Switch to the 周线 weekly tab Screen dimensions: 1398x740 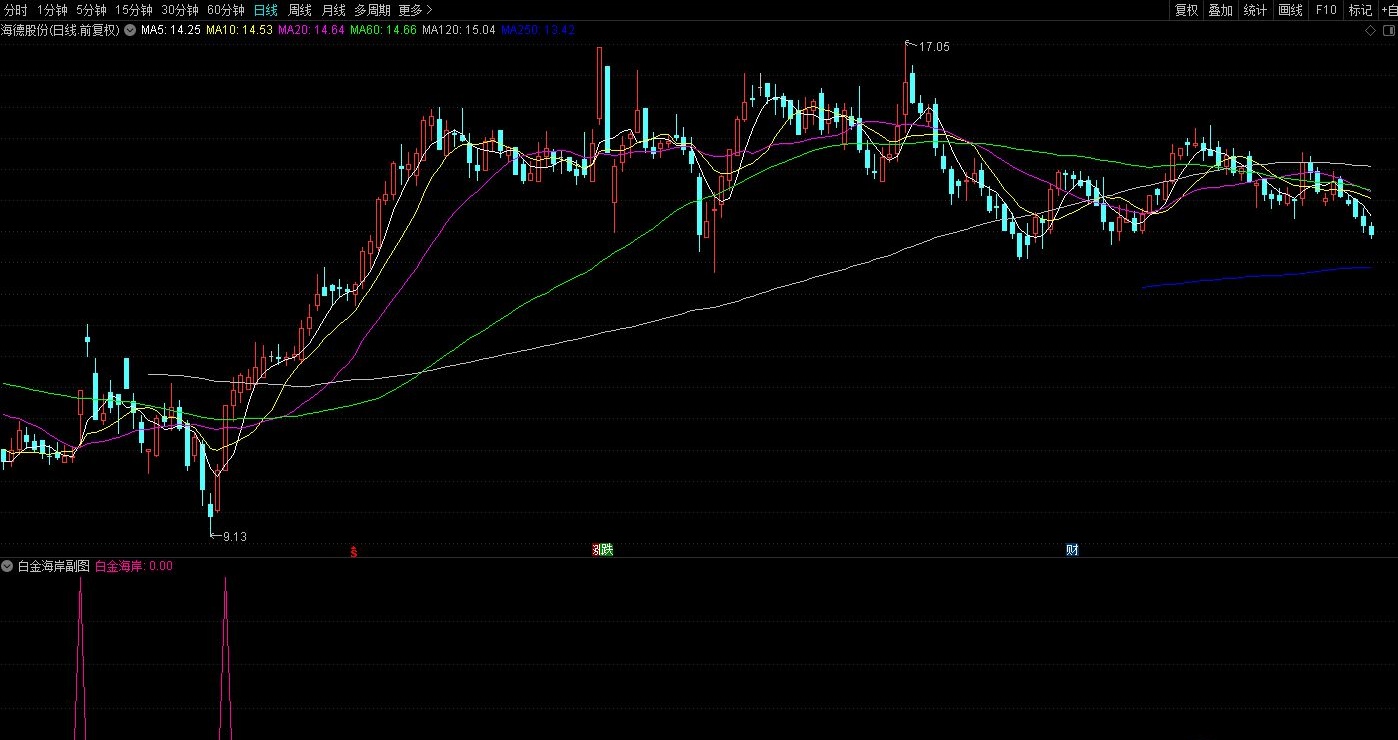tap(300, 10)
